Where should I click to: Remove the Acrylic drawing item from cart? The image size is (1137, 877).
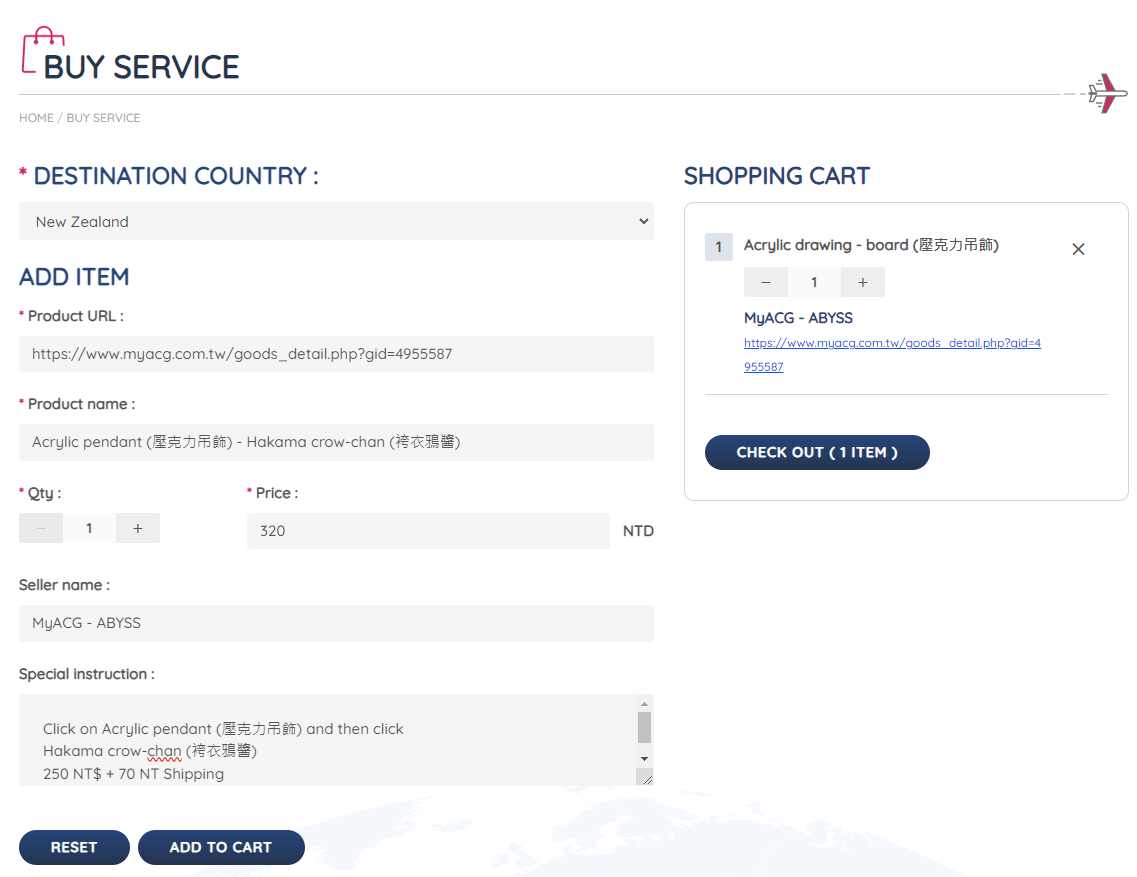click(x=1078, y=249)
